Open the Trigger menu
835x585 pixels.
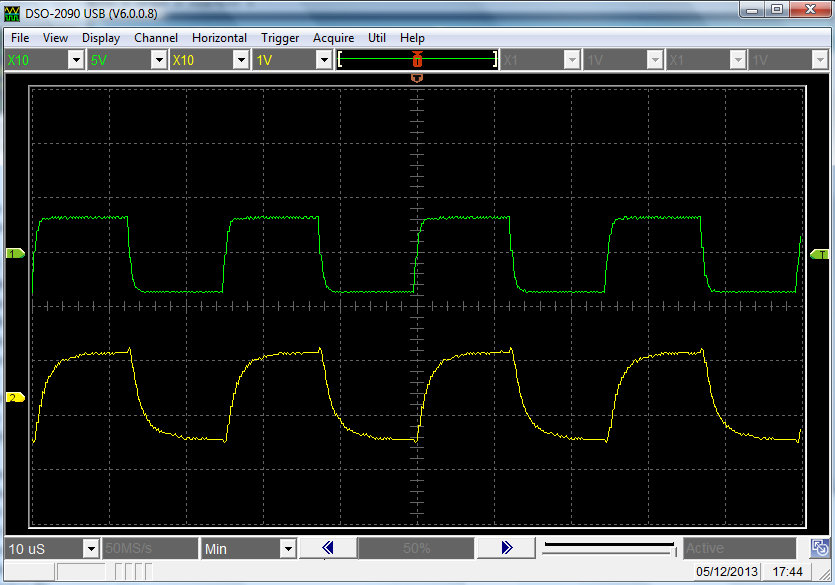(x=280, y=38)
